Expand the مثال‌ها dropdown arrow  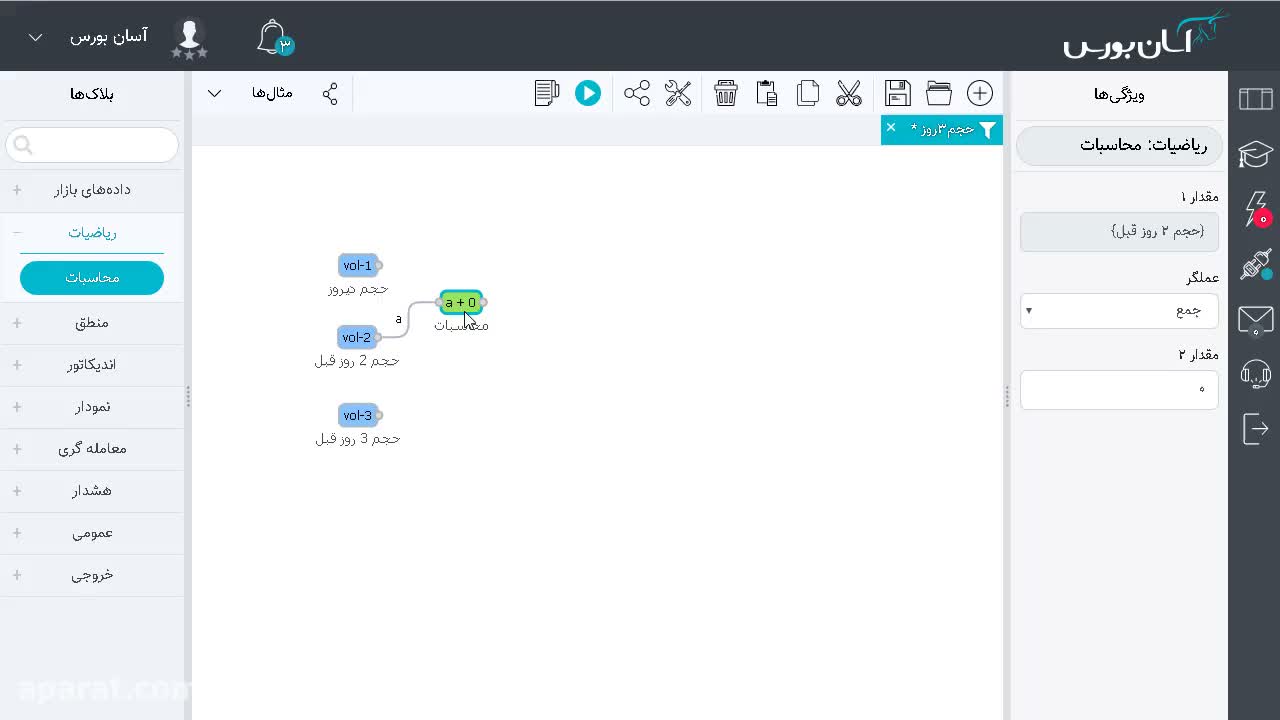[x=214, y=94]
